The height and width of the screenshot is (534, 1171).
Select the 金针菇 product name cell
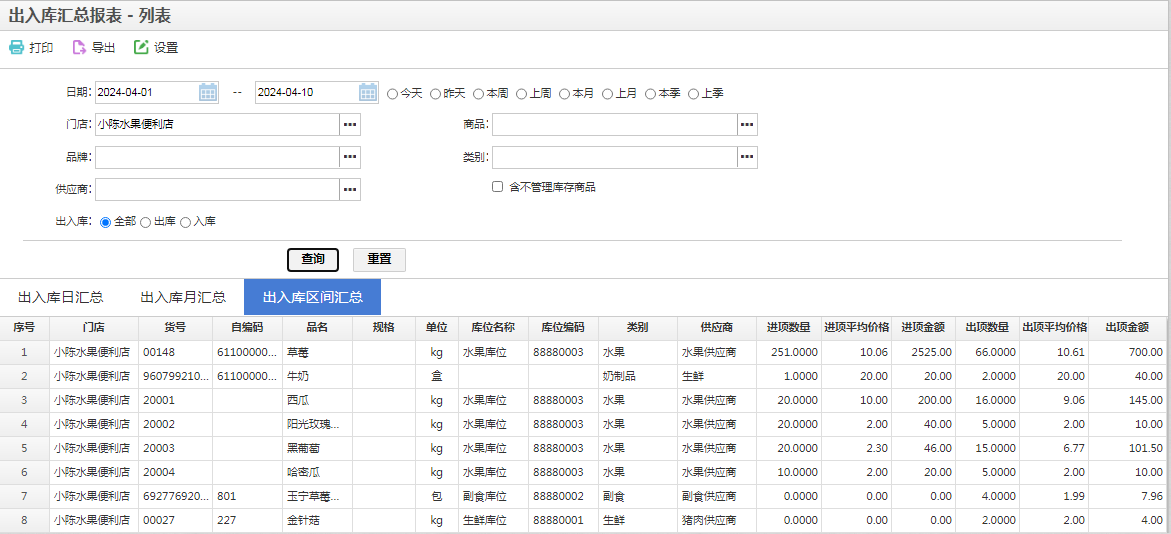pyautogui.click(x=317, y=521)
